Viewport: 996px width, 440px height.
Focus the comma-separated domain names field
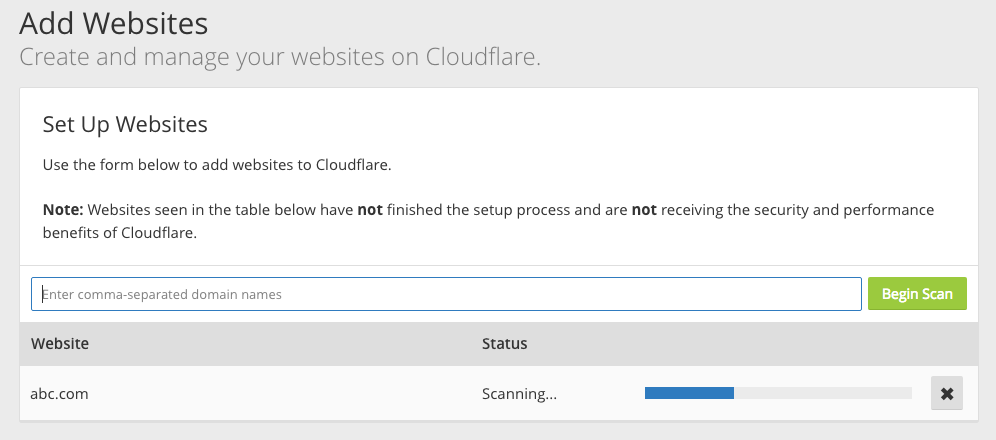pyautogui.click(x=447, y=294)
